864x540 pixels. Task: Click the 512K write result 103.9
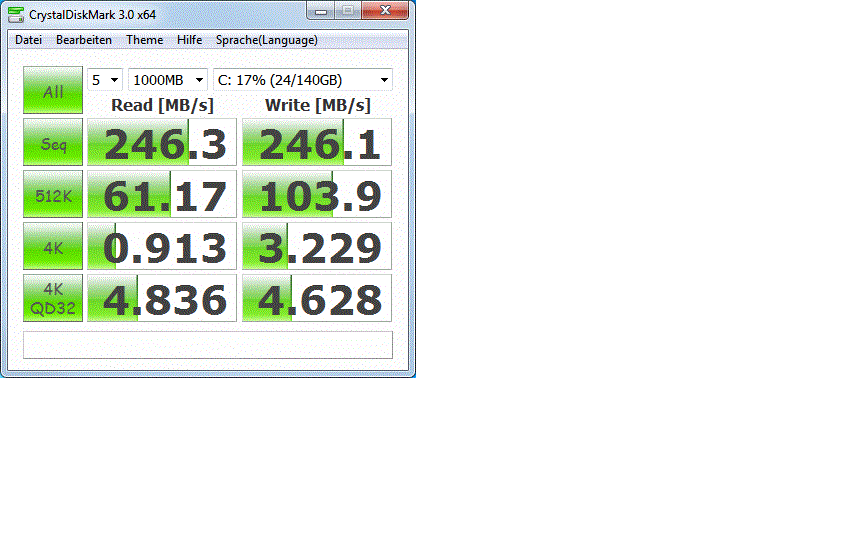[317, 194]
